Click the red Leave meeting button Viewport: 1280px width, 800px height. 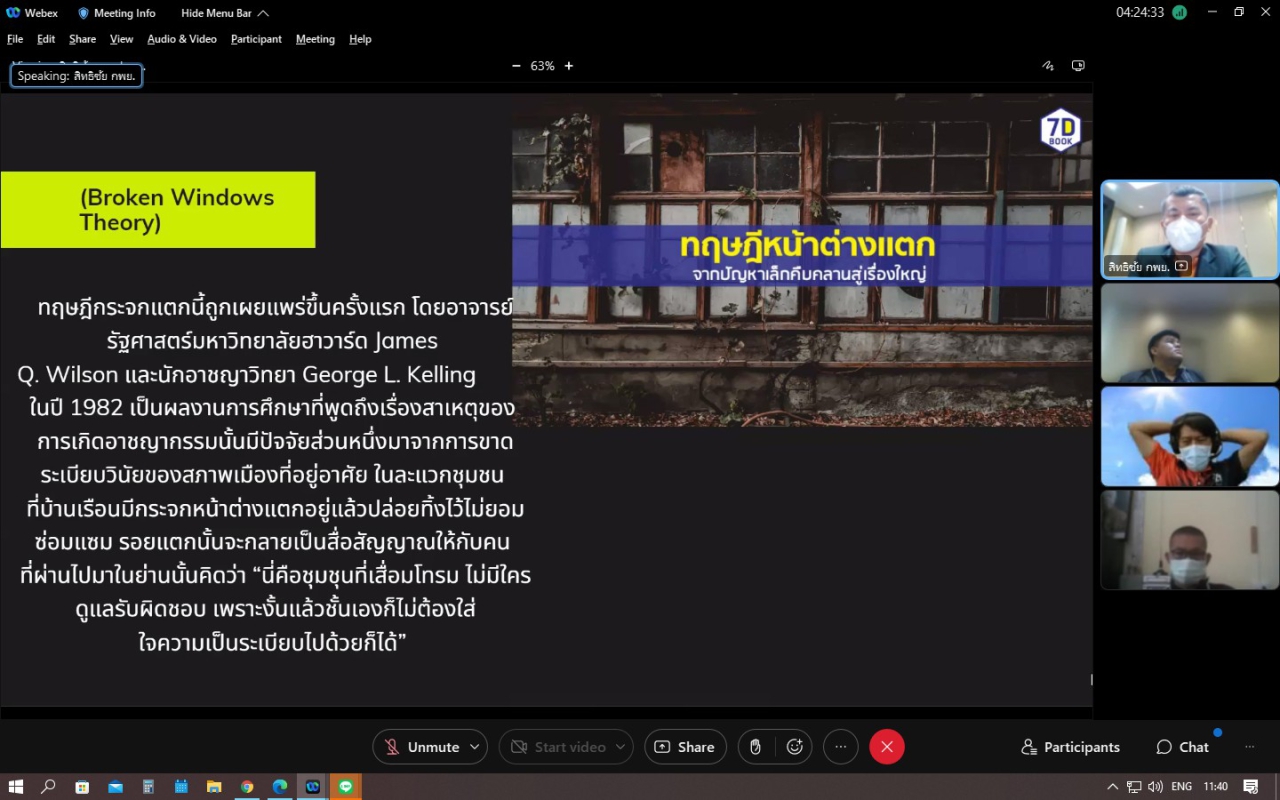point(887,747)
